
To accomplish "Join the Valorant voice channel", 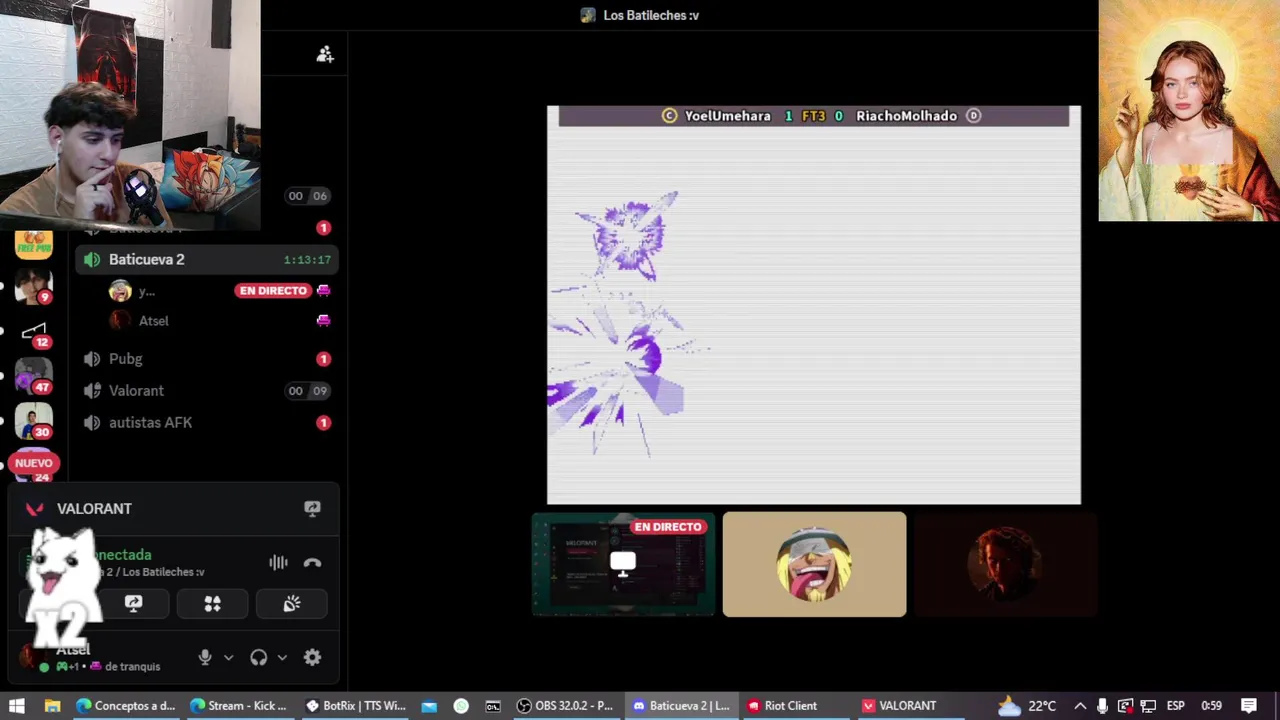I will coord(207,391).
